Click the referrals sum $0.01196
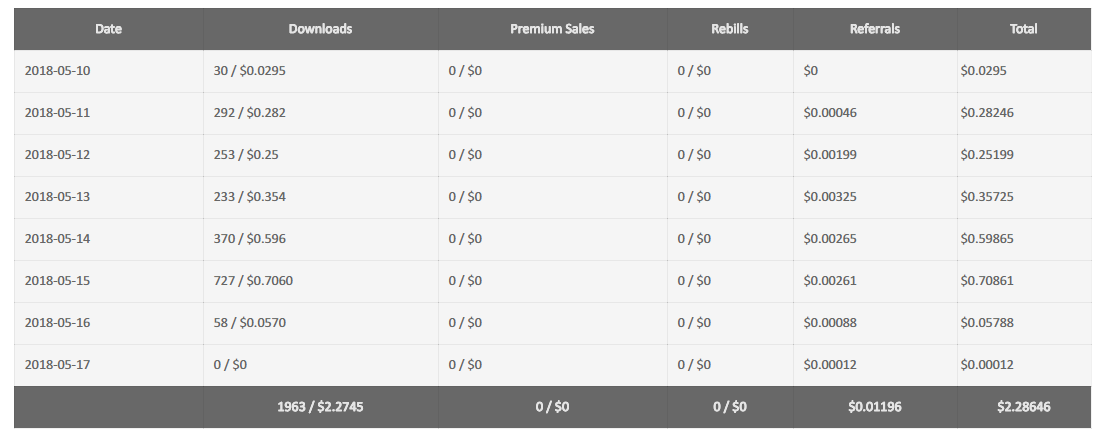The width and height of the screenshot is (1093, 434). pyautogui.click(x=875, y=407)
